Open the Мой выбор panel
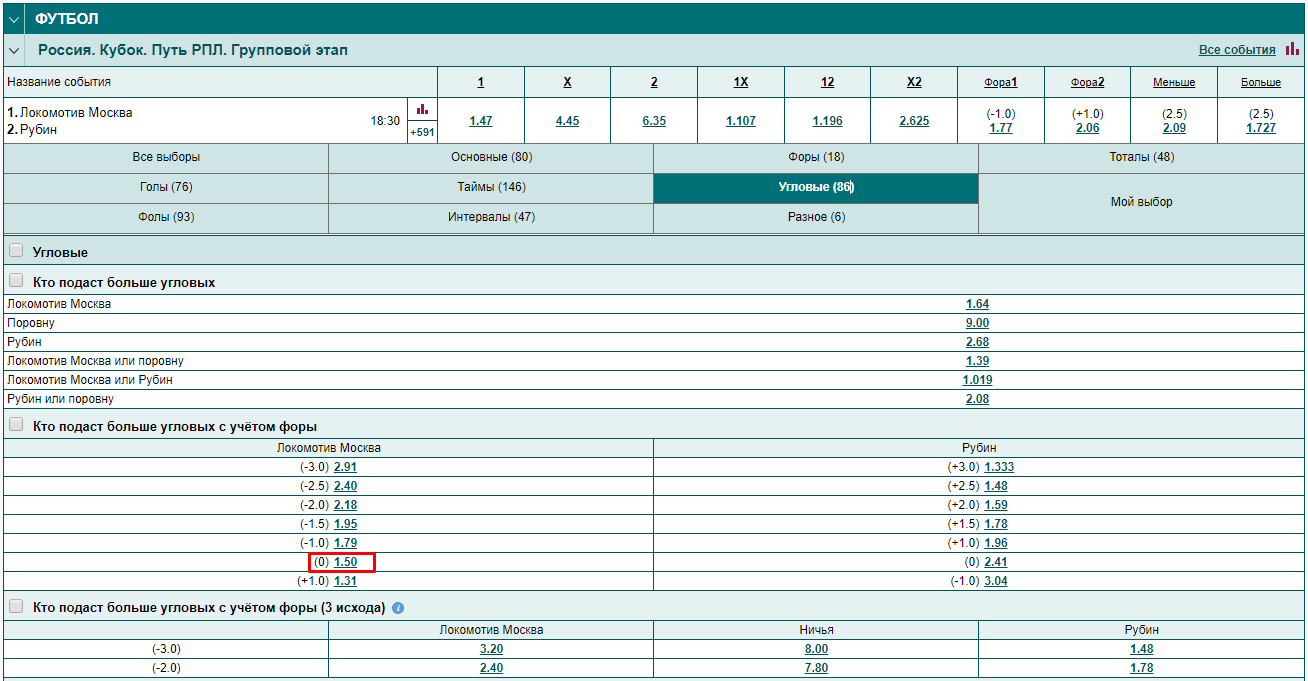This screenshot has height=681, width=1308. click(x=1141, y=202)
